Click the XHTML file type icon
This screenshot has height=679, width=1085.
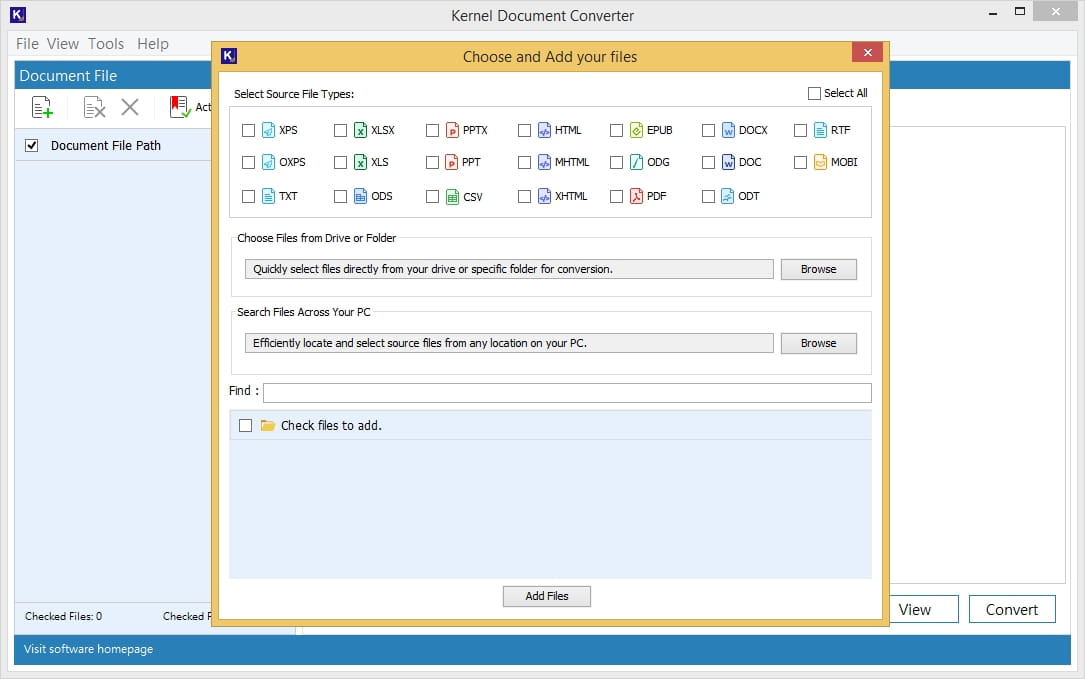coord(545,197)
